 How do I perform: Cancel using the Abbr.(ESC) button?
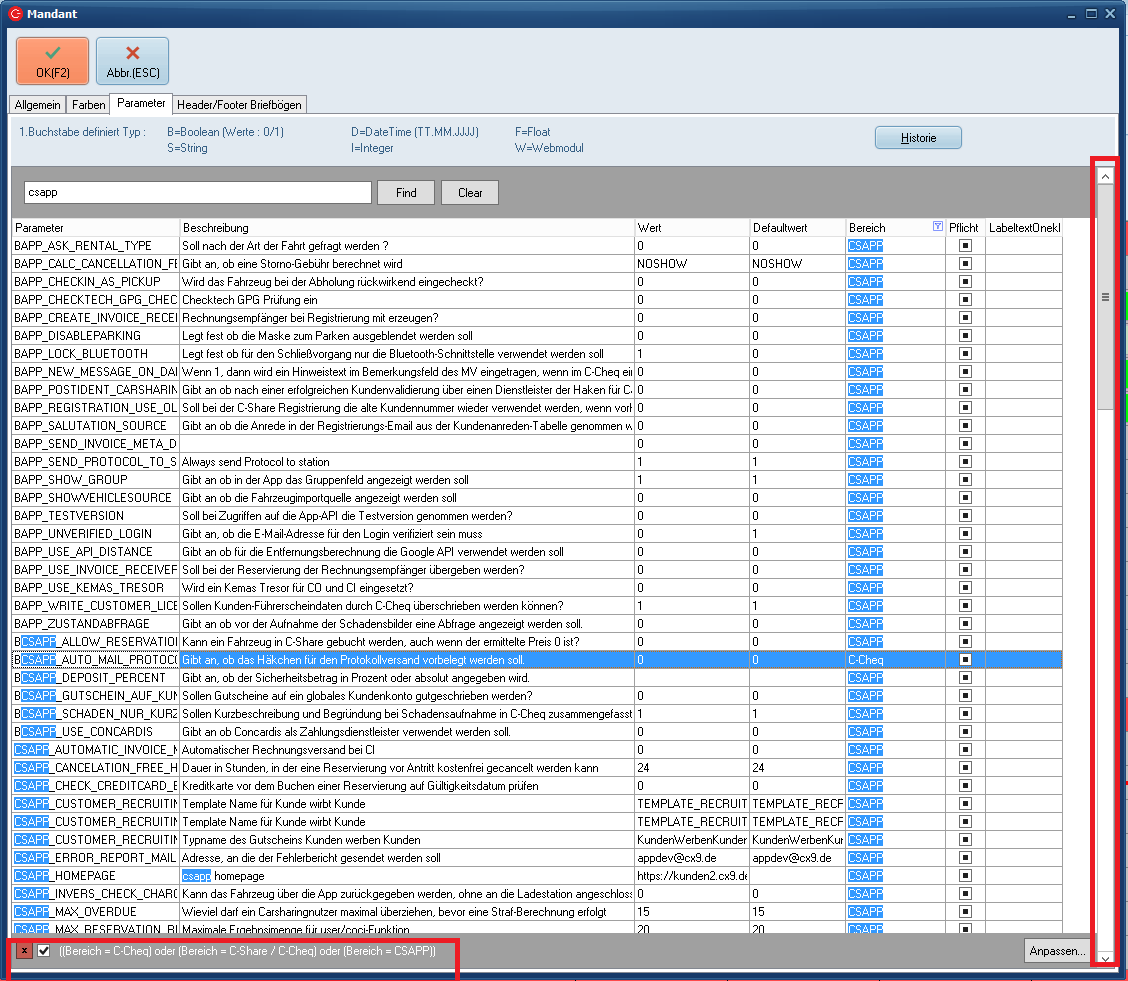click(x=132, y=61)
